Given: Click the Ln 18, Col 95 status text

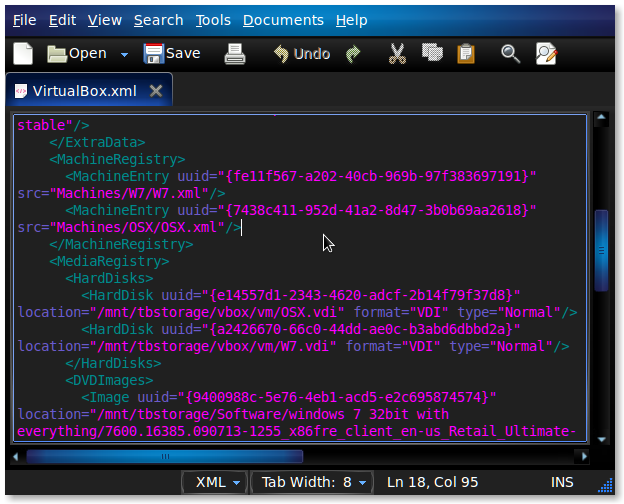Looking at the screenshot, I should 432,483.
